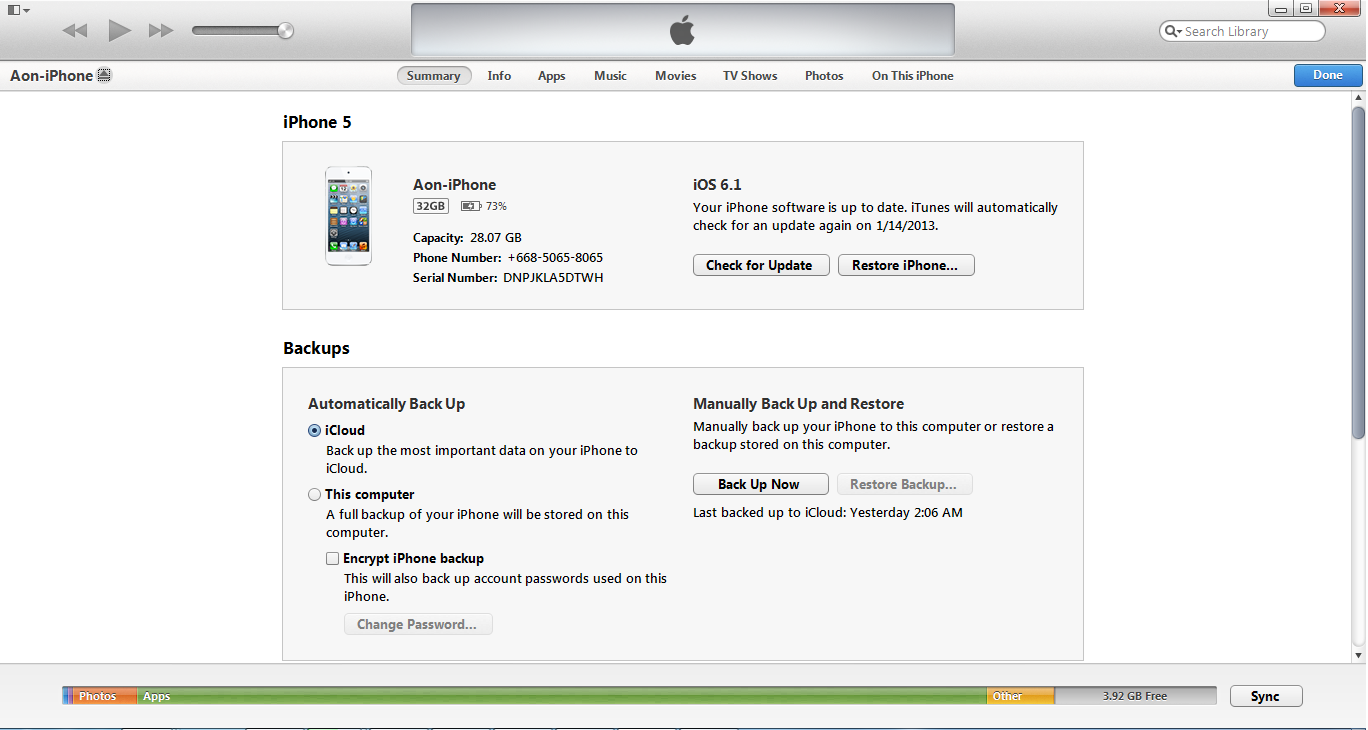Skip forward to the next track
Viewport: 1368px width, 730px height.
(161, 31)
